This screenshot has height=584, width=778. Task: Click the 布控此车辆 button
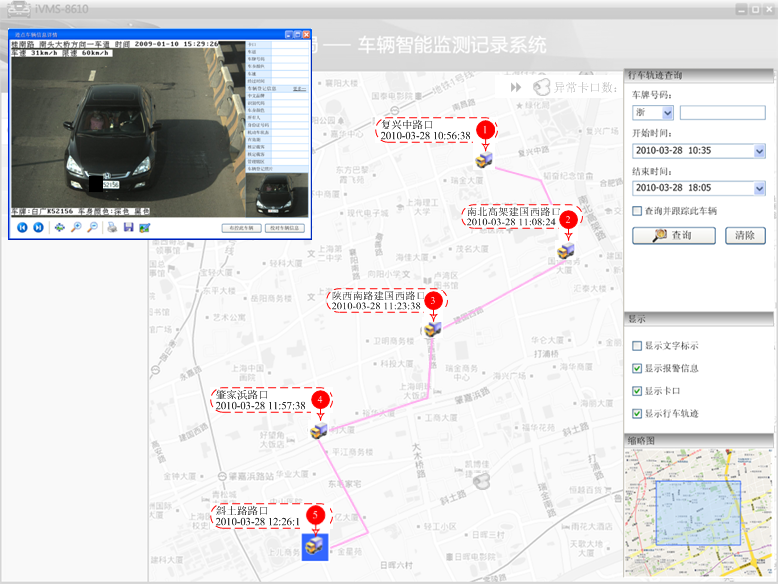(241, 228)
